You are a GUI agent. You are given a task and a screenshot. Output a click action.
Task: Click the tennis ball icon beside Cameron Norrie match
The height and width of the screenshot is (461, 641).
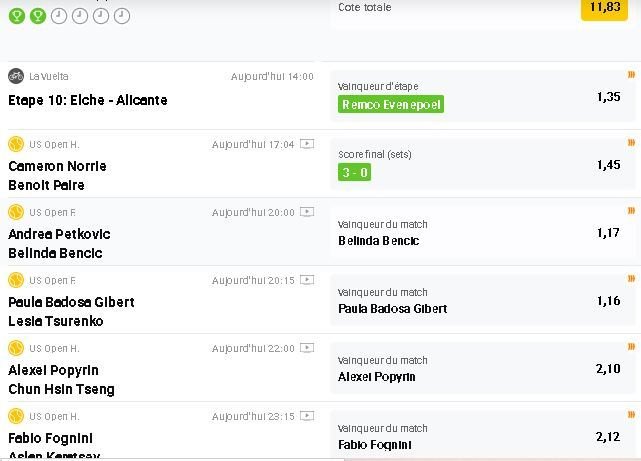coord(16,144)
